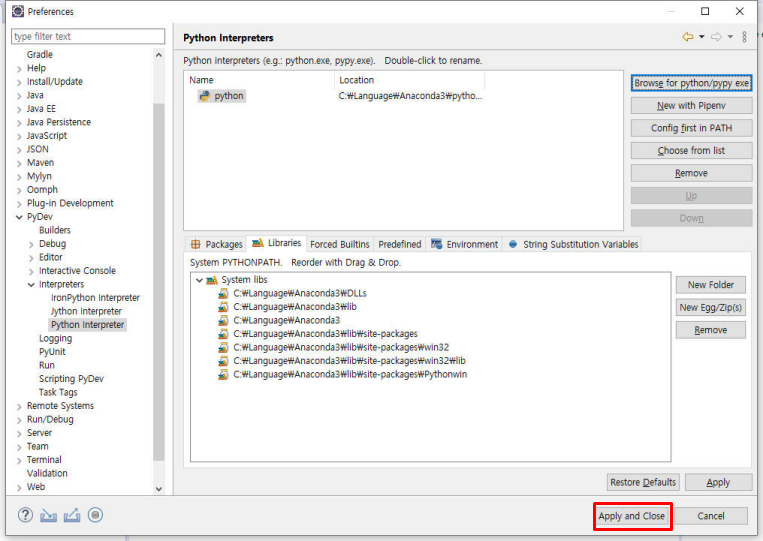This screenshot has width=763, height=541.
Task: Click the tree scroll down arrow
Action: point(159,488)
